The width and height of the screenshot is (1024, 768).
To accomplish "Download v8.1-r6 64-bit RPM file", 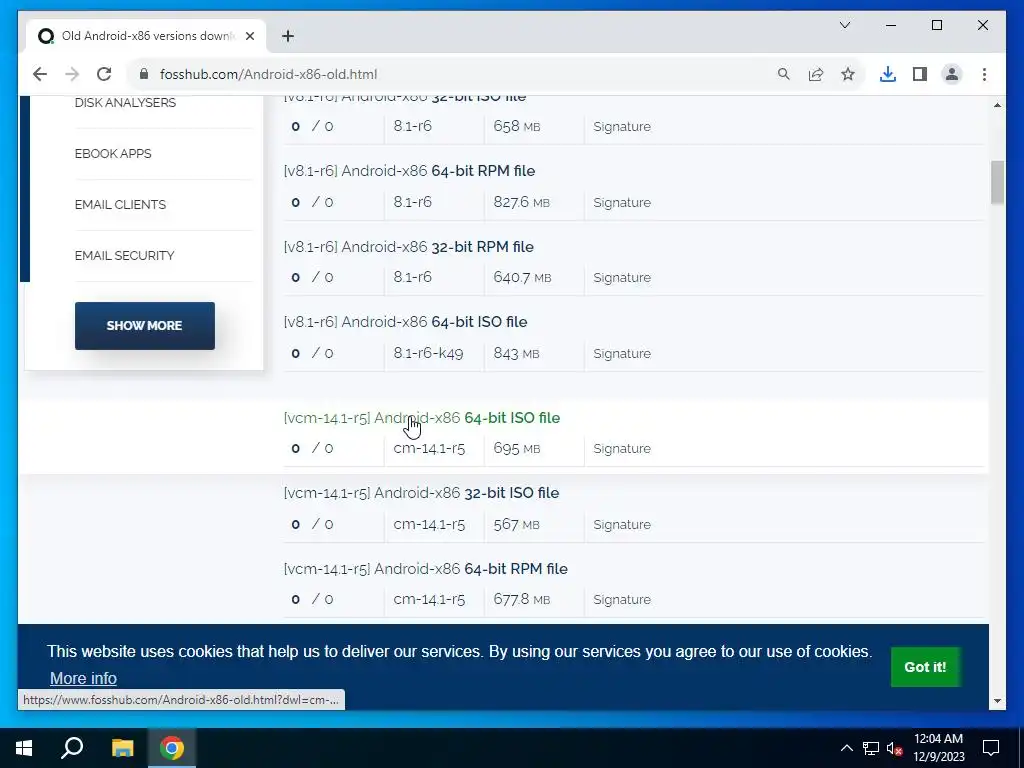I will tap(409, 171).
